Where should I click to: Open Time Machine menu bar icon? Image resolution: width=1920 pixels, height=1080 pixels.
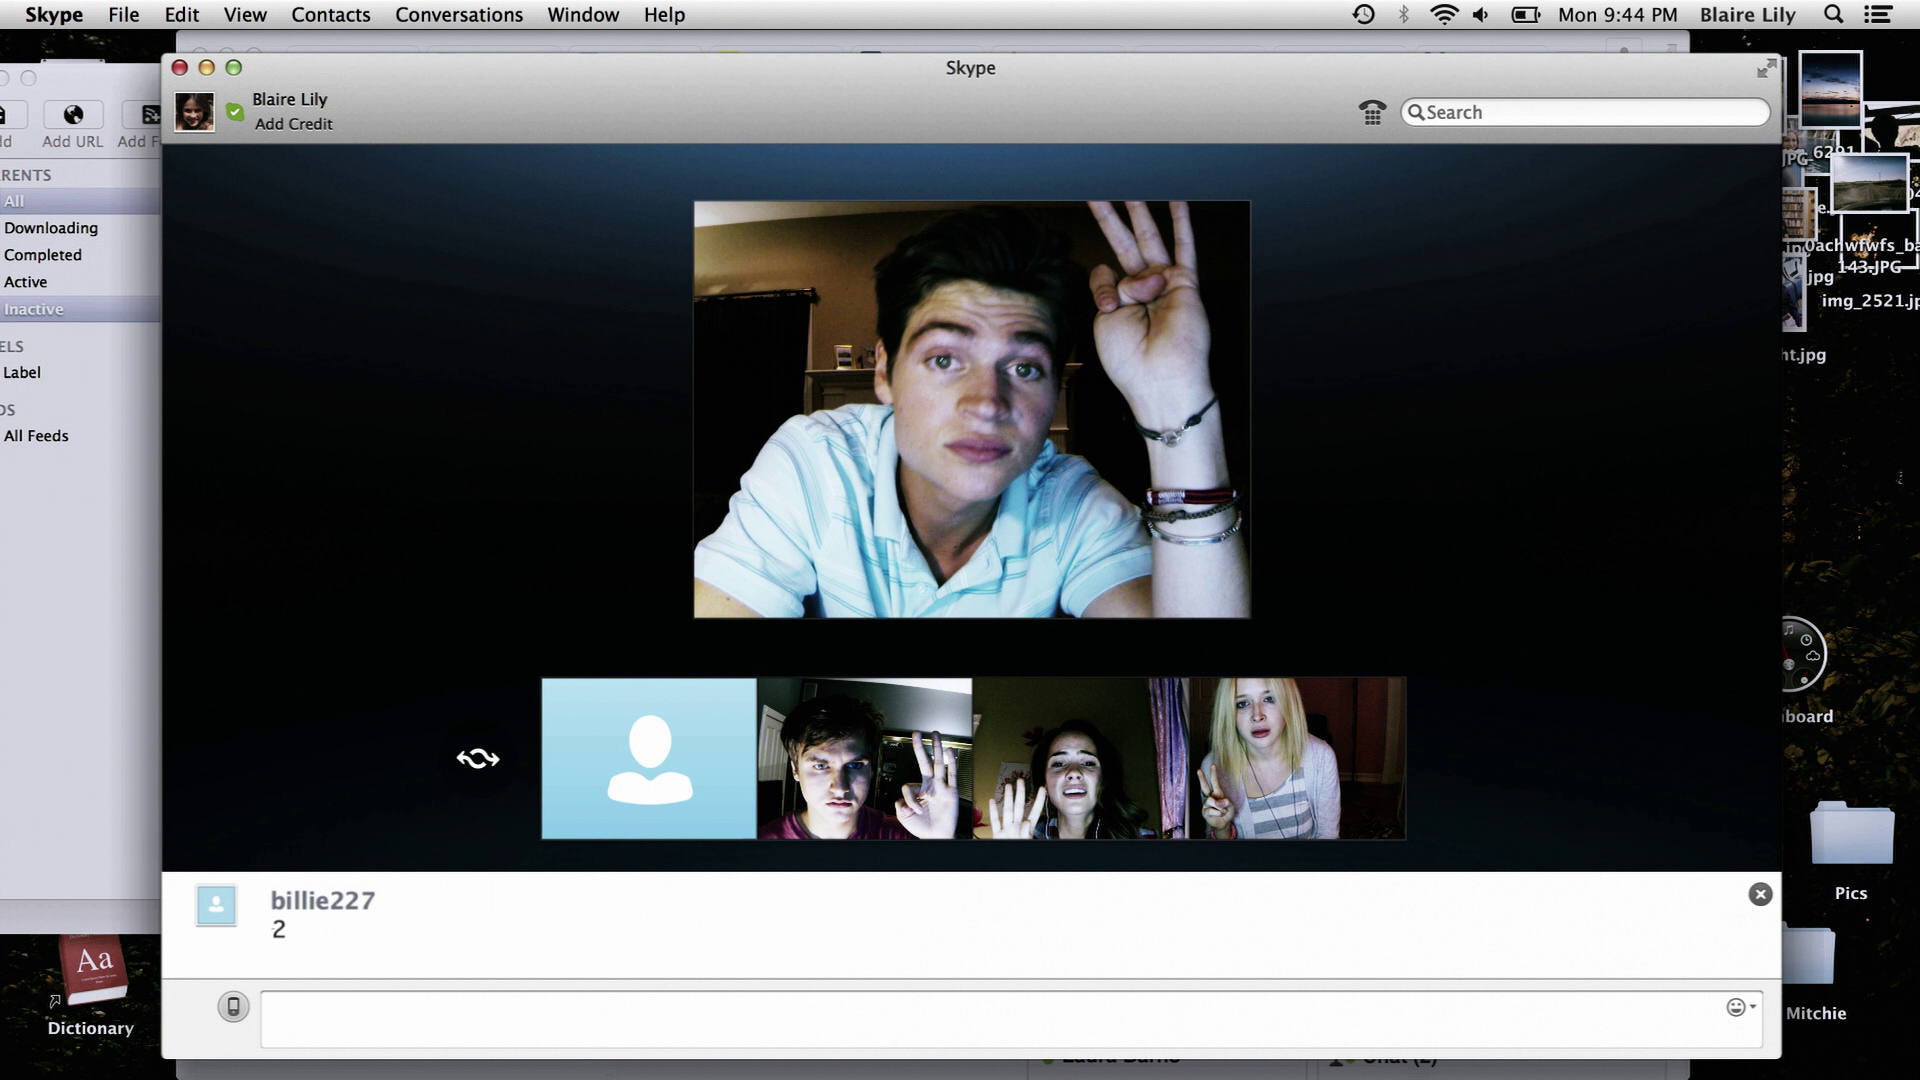[x=1363, y=14]
